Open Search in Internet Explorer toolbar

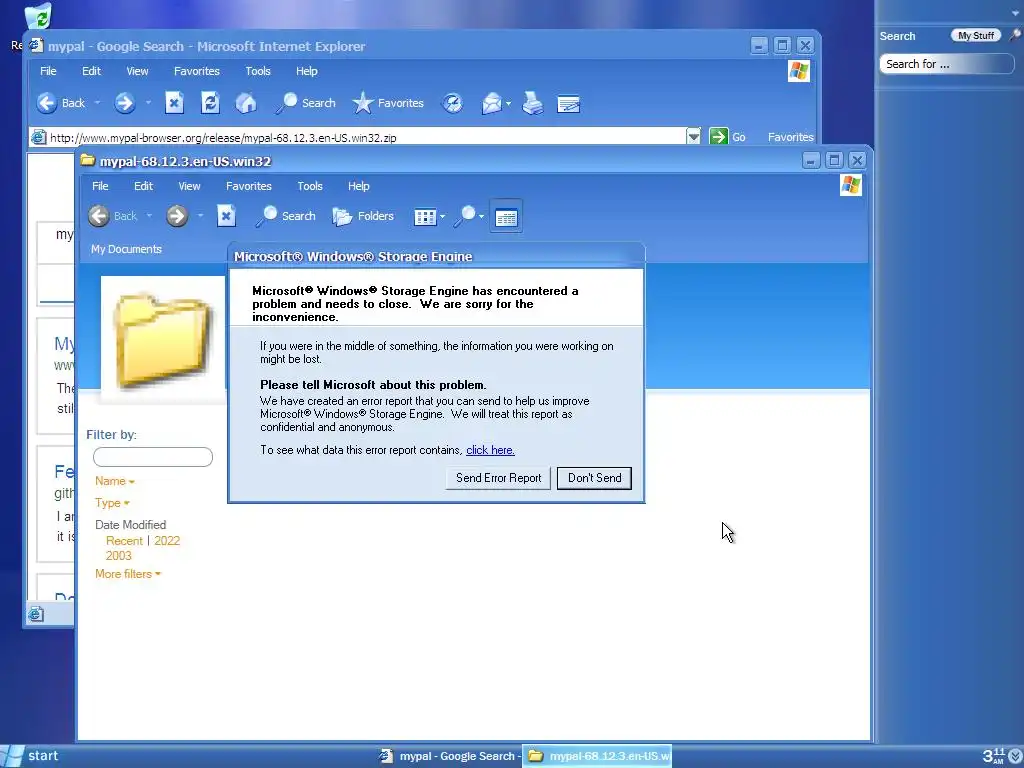click(x=305, y=103)
